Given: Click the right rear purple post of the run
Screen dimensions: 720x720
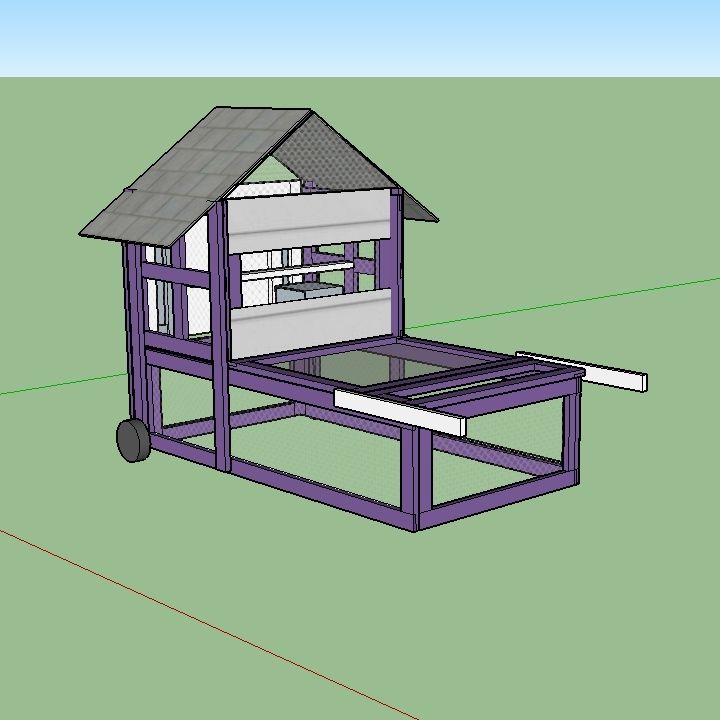Looking at the screenshot, I should tap(571, 432).
